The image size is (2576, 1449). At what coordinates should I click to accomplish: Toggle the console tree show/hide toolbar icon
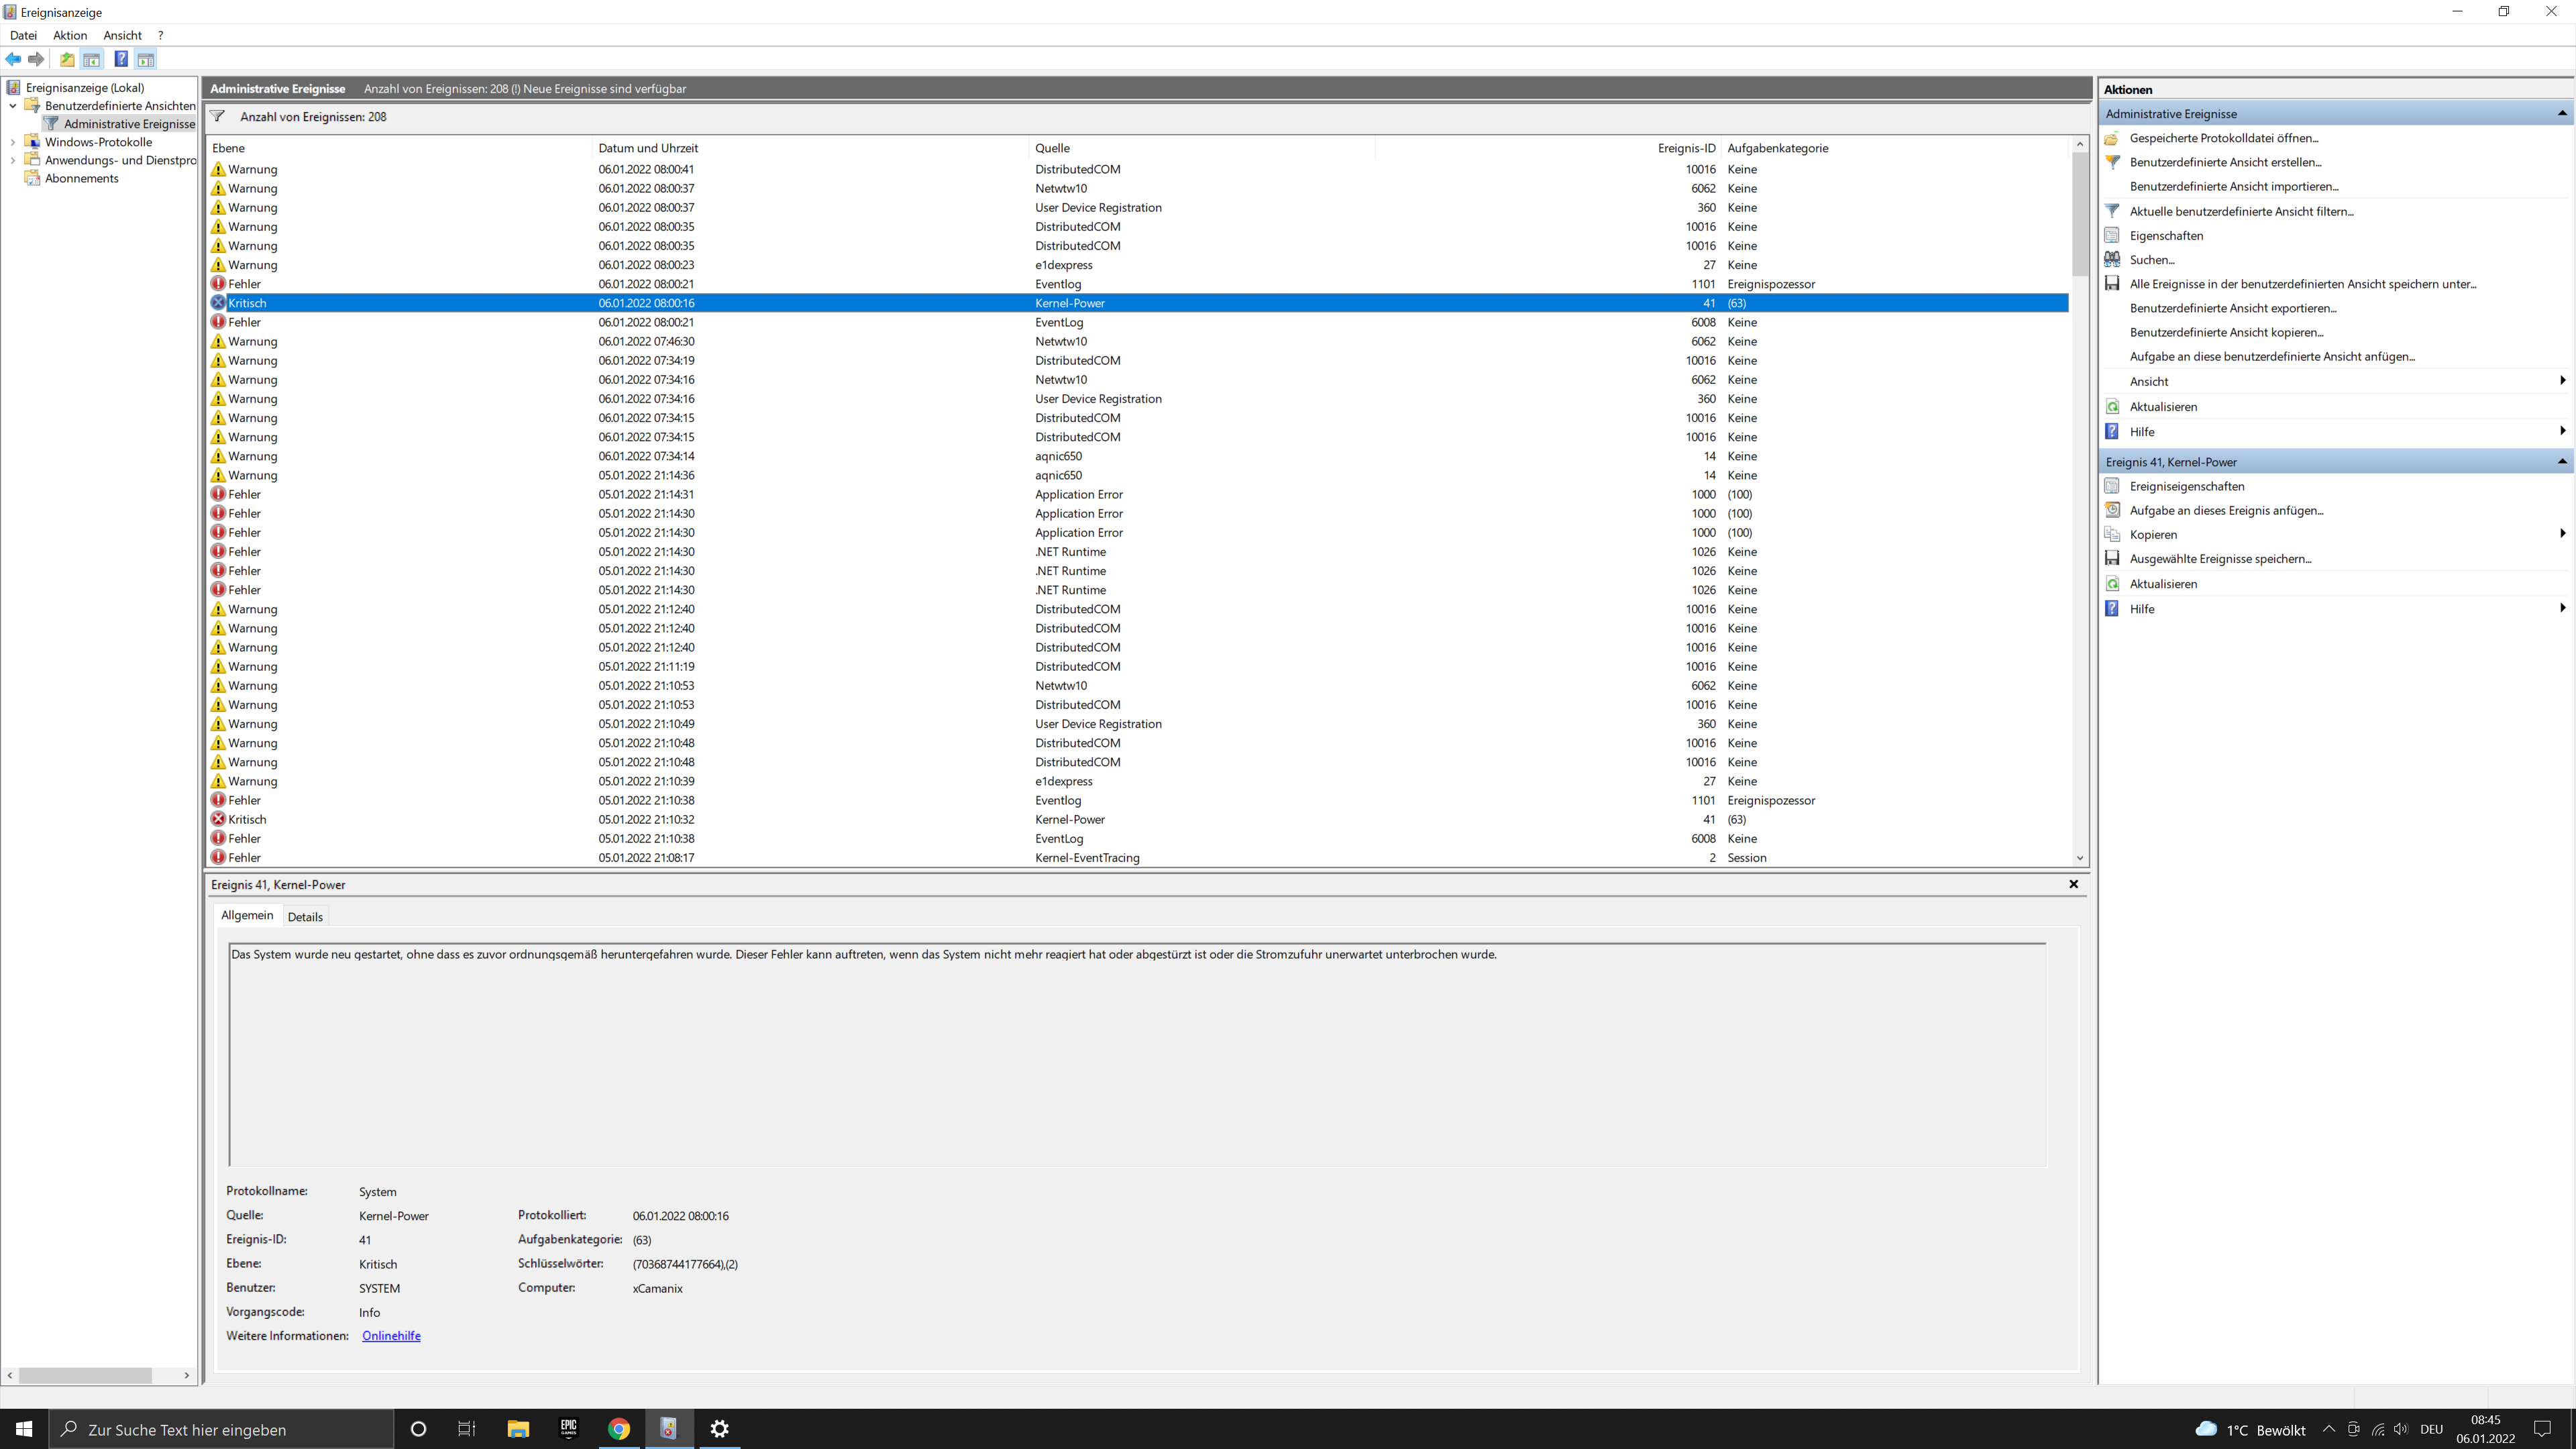coord(92,60)
